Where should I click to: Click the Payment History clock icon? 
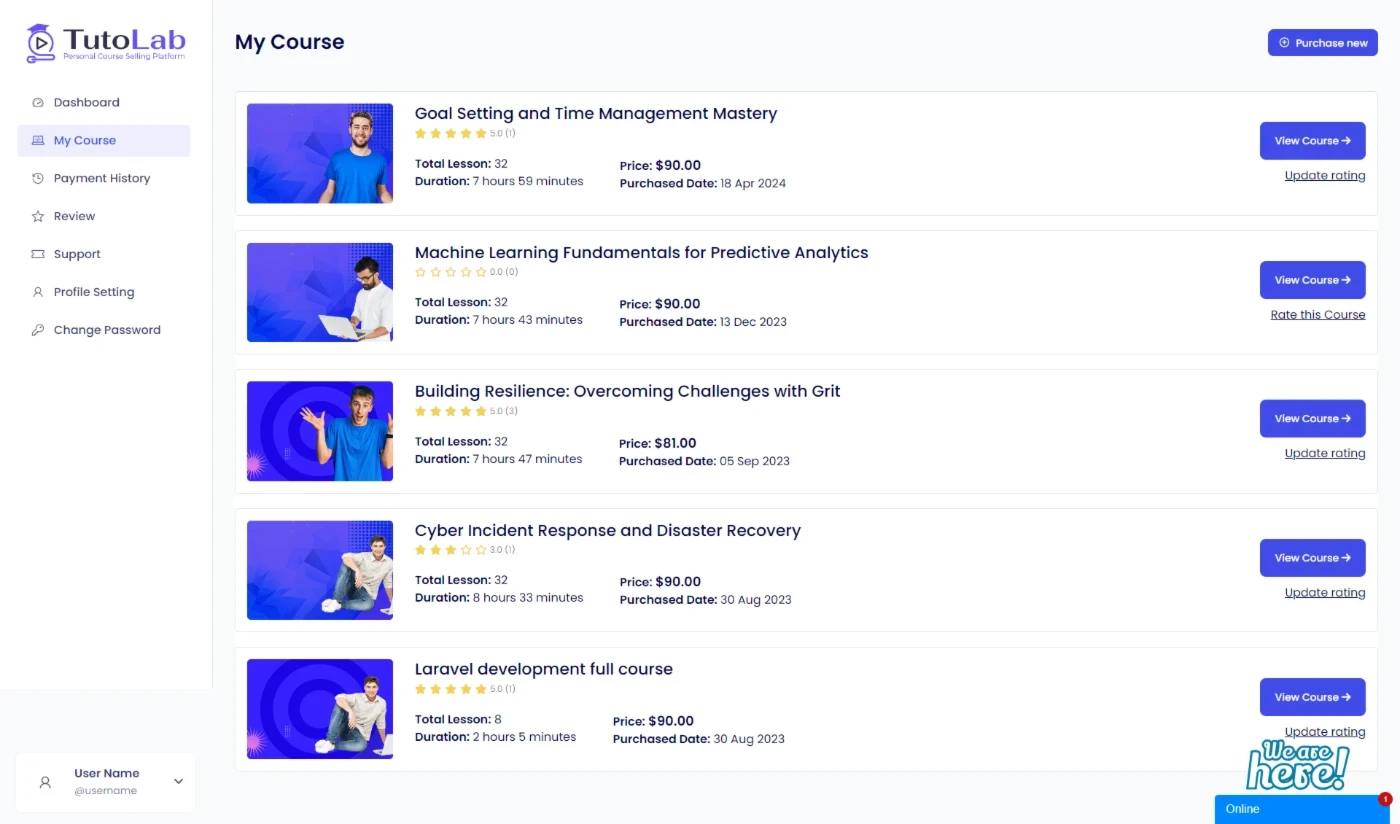pos(38,179)
